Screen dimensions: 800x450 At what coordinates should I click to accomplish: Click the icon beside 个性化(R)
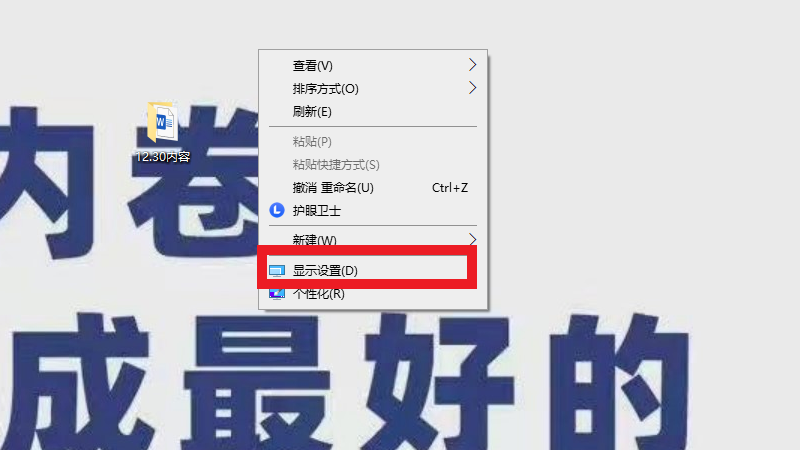click(277, 294)
